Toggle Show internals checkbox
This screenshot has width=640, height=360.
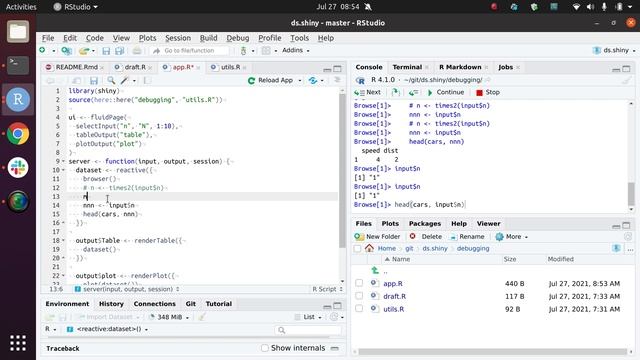[x=265, y=348]
